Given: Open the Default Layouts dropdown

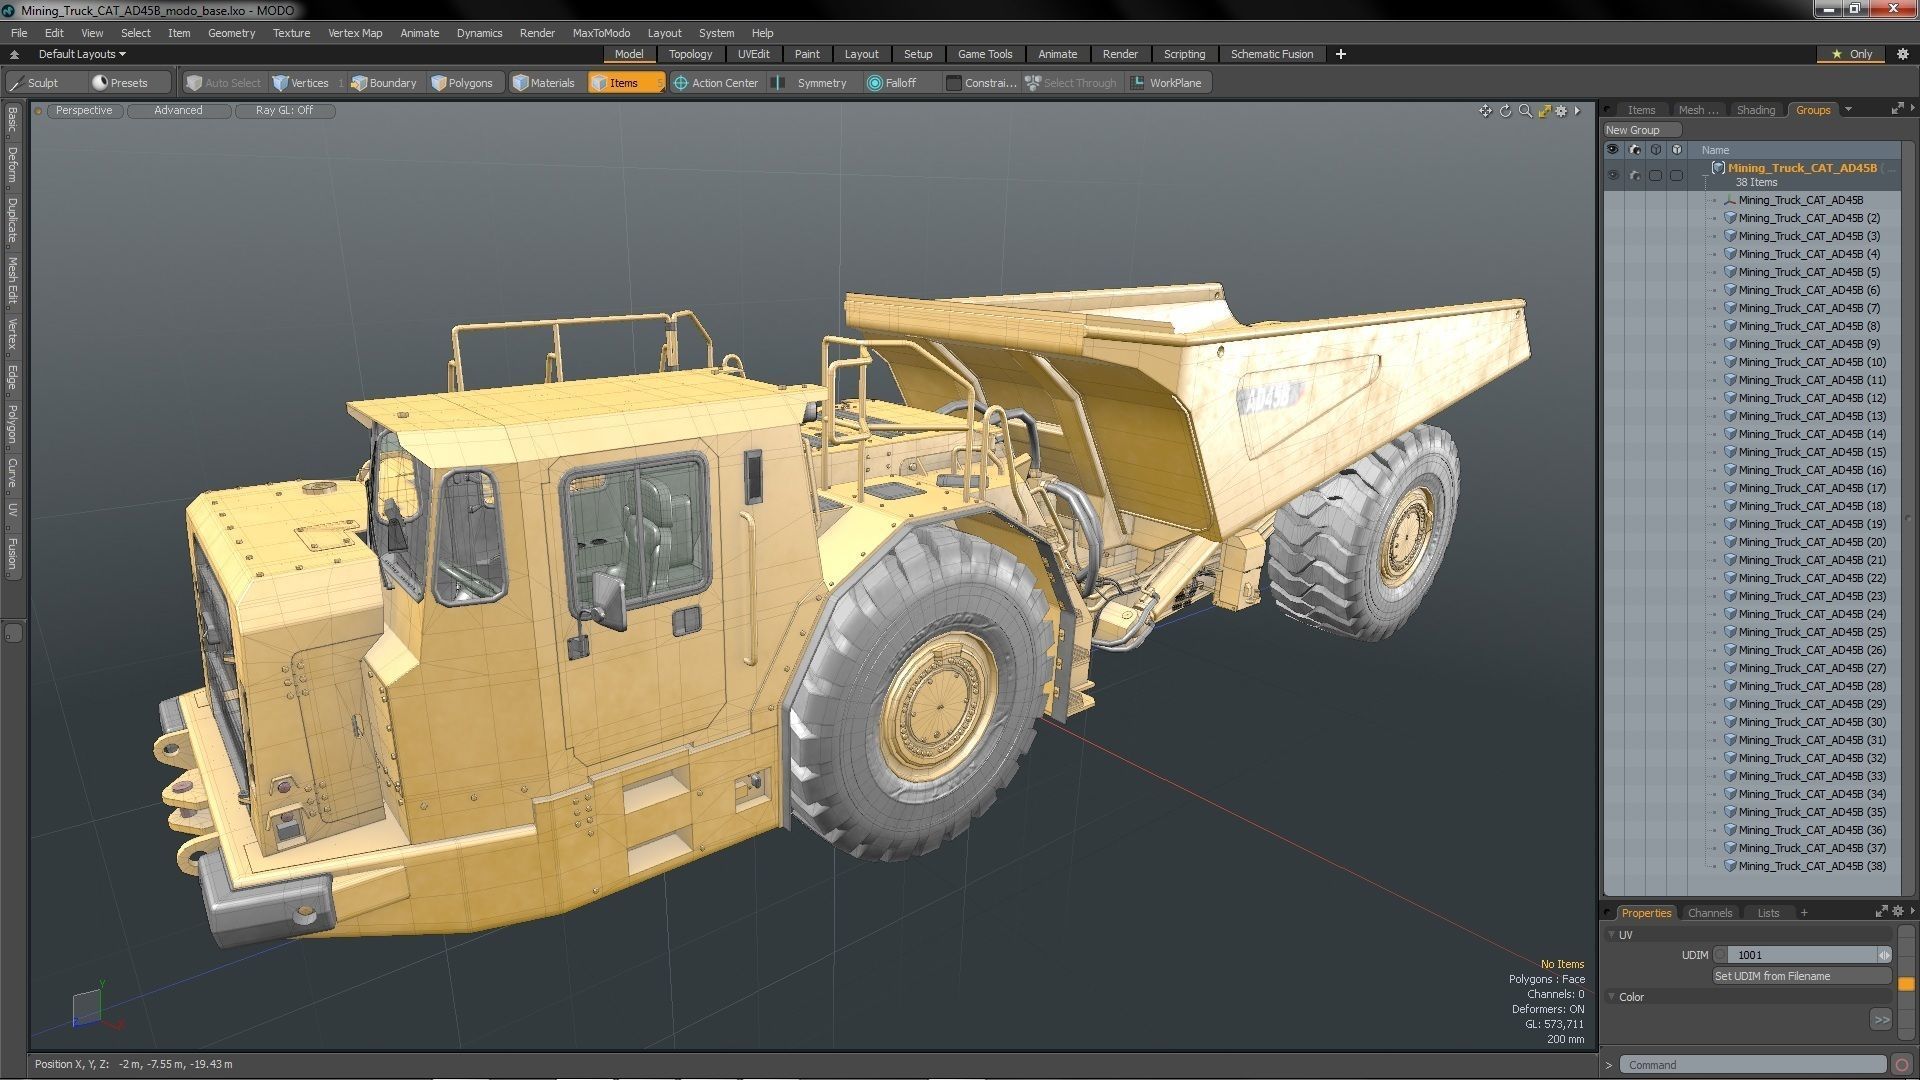Looking at the screenshot, I should pos(82,54).
